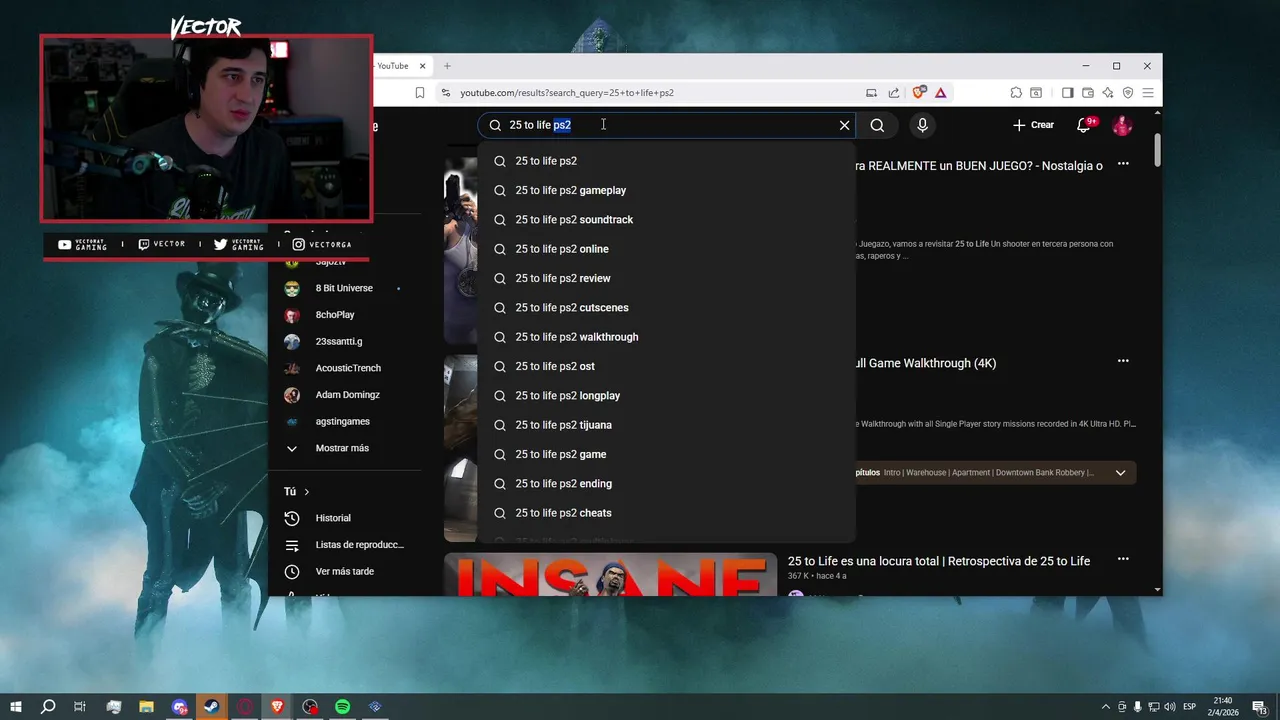The width and height of the screenshot is (1280, 720).
Task: Click the Brave Rewards triangle icon
Action: [941, 92]
